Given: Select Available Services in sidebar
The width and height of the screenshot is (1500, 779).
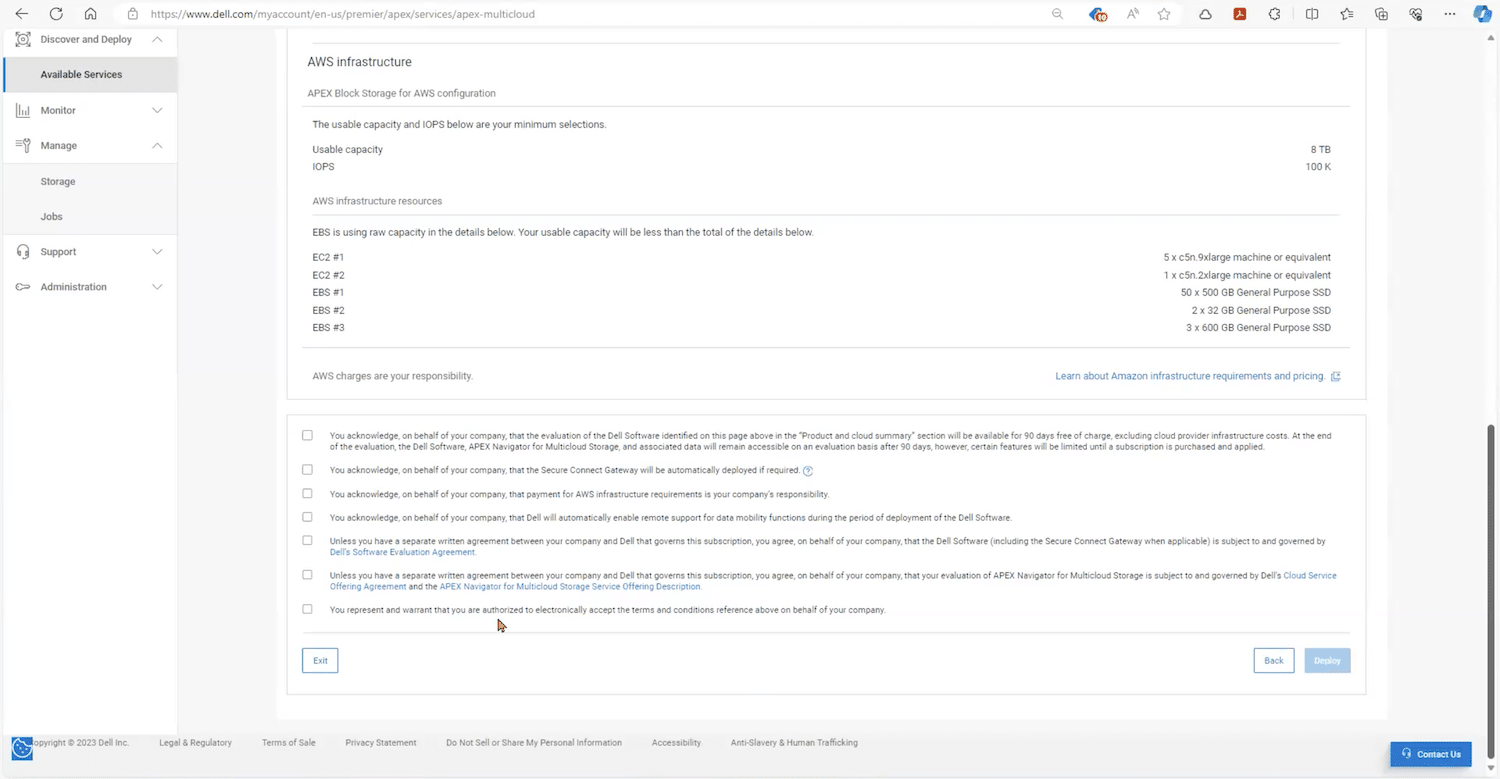Looking at the screenshot, I should (x=90, y=74).
